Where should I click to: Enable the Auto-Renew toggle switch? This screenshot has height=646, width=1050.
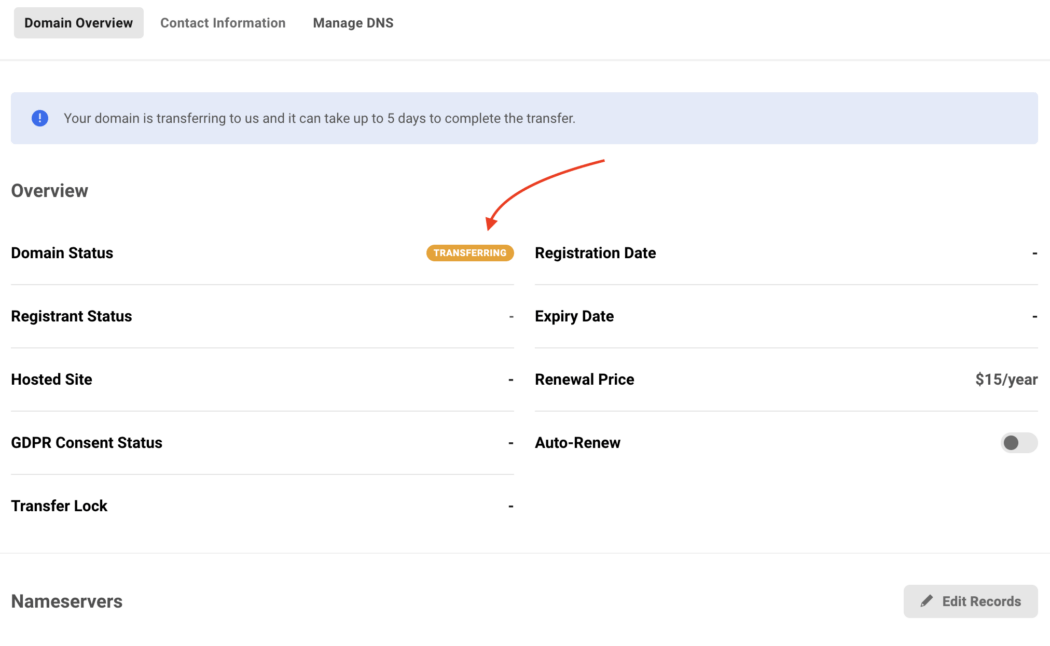click(1018, 443)
